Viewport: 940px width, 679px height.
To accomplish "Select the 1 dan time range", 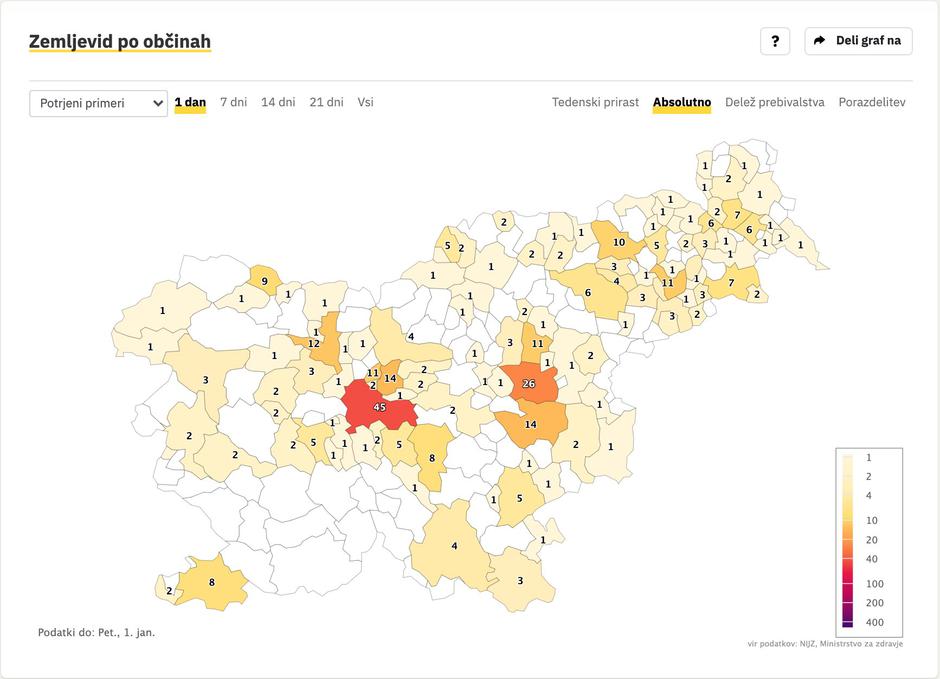I will pos(190,102).
